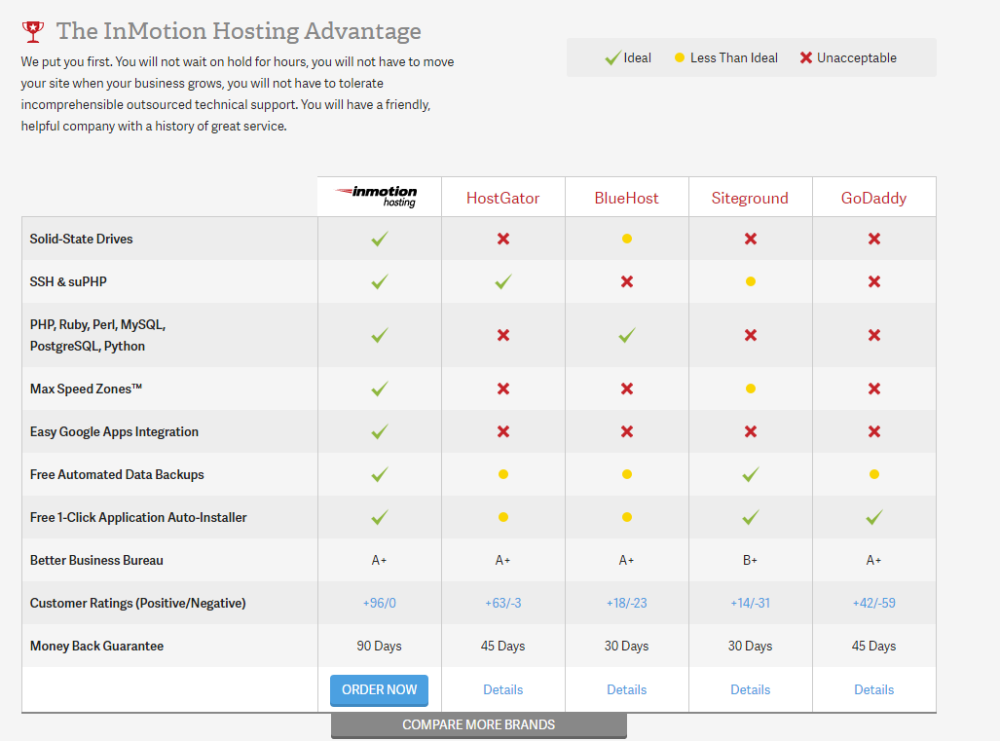Click BlueHost checkmark in PHP, Ruby, Perl row
1000x741 pixels.
(627, 335)
